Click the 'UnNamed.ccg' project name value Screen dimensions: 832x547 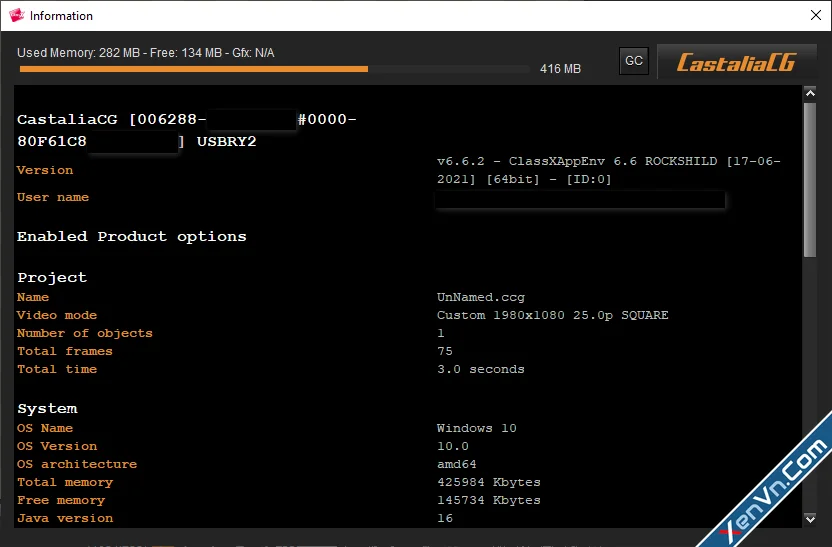481,298
